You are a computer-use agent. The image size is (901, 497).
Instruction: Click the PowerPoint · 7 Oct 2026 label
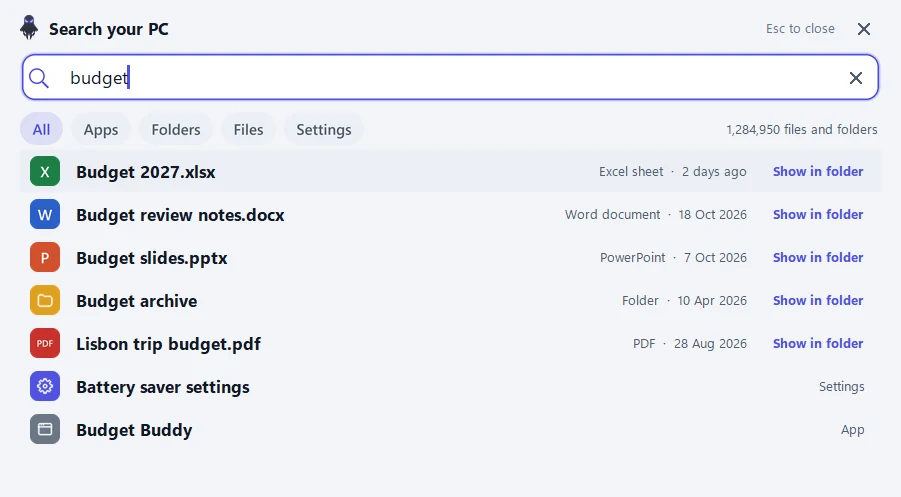pyautogui.click(x=673, y=257)
